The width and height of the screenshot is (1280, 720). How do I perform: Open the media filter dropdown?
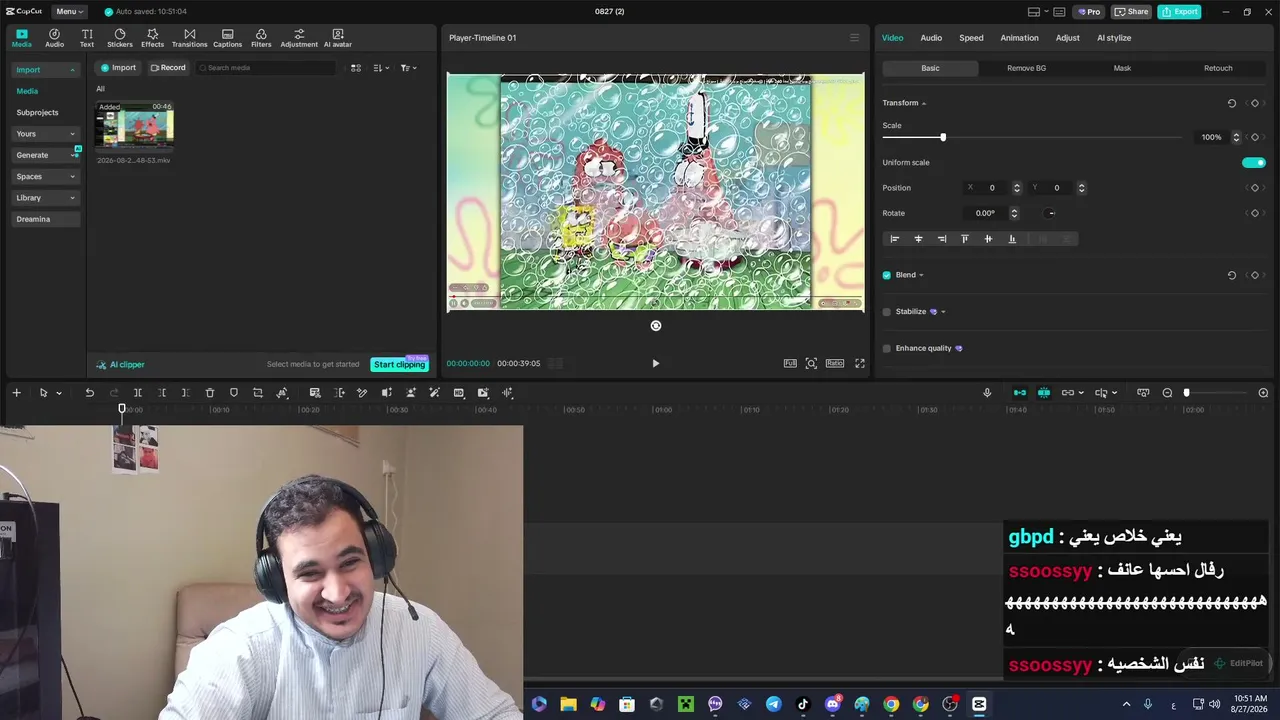click(408, 68)
